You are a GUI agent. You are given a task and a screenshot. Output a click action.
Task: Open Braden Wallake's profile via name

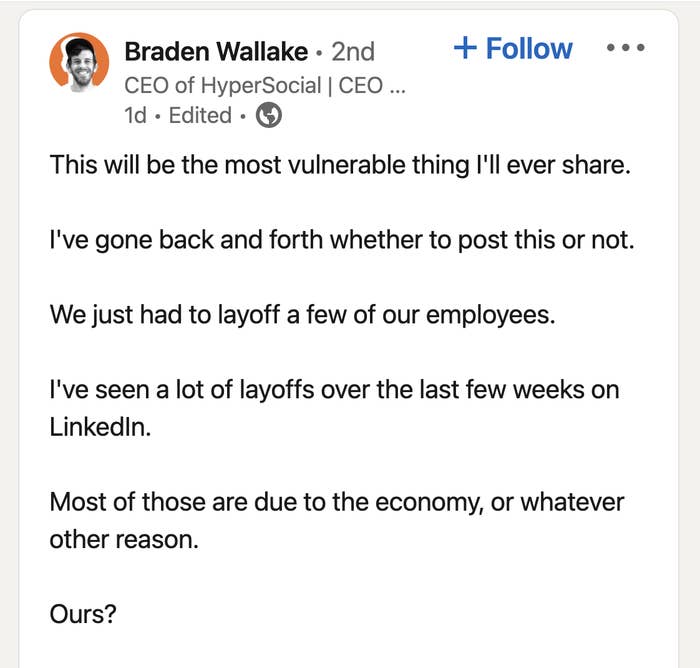pos(216,51)
